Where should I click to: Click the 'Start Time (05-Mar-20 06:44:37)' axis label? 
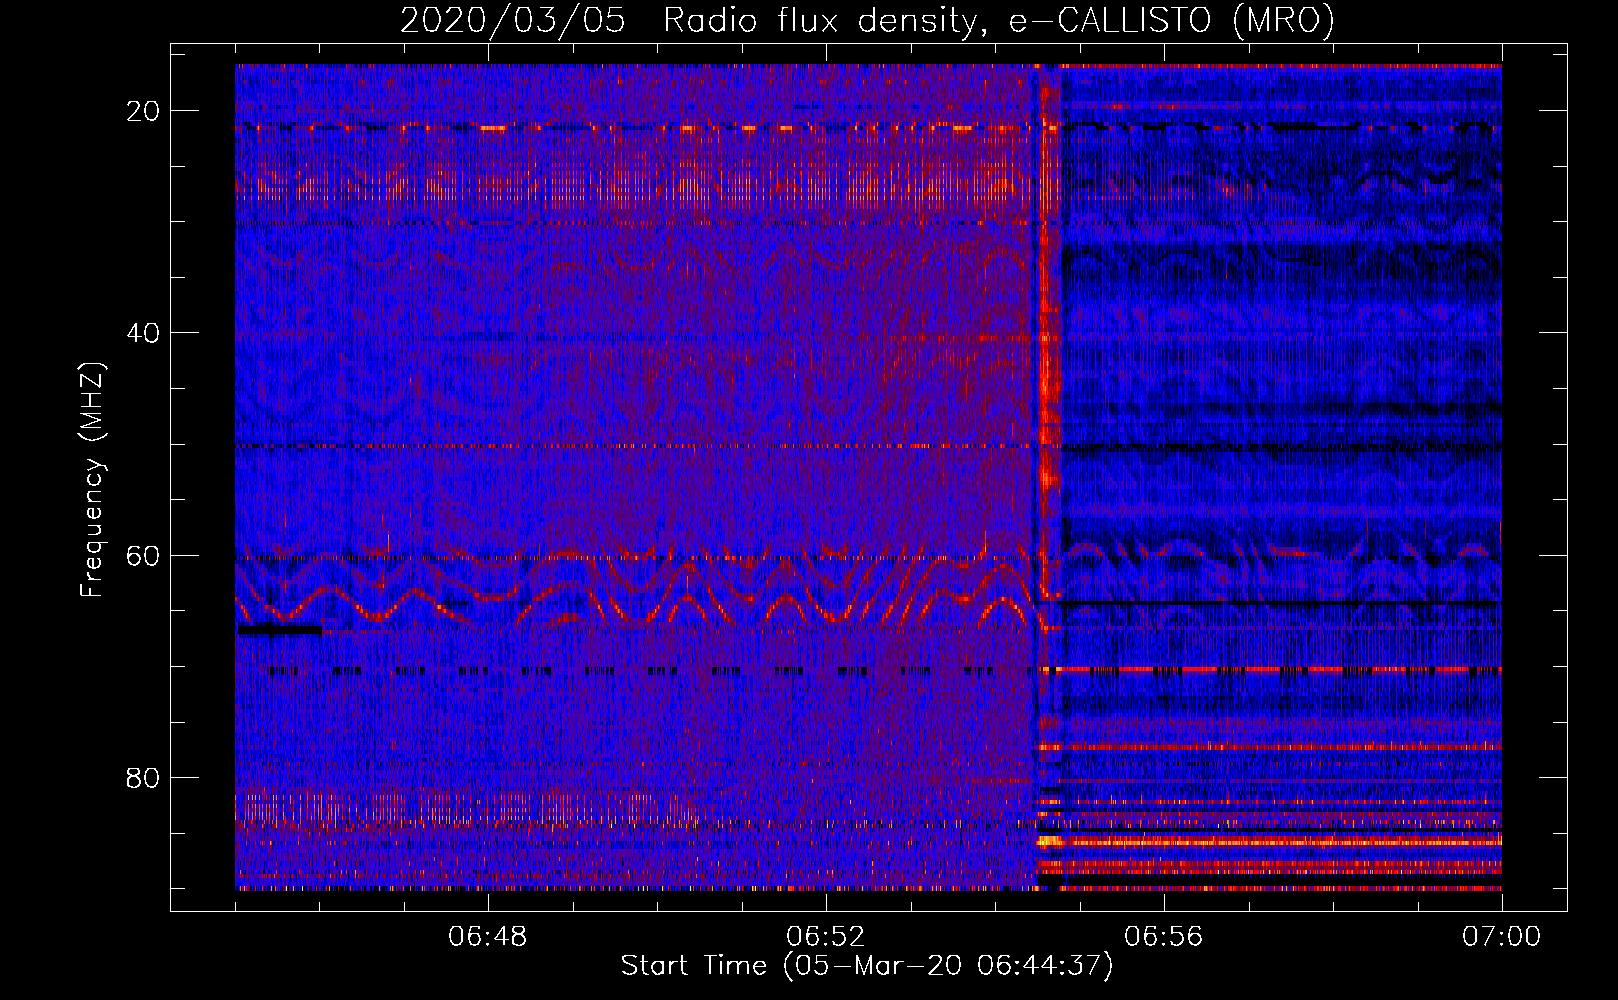click(x=867, y=966)
